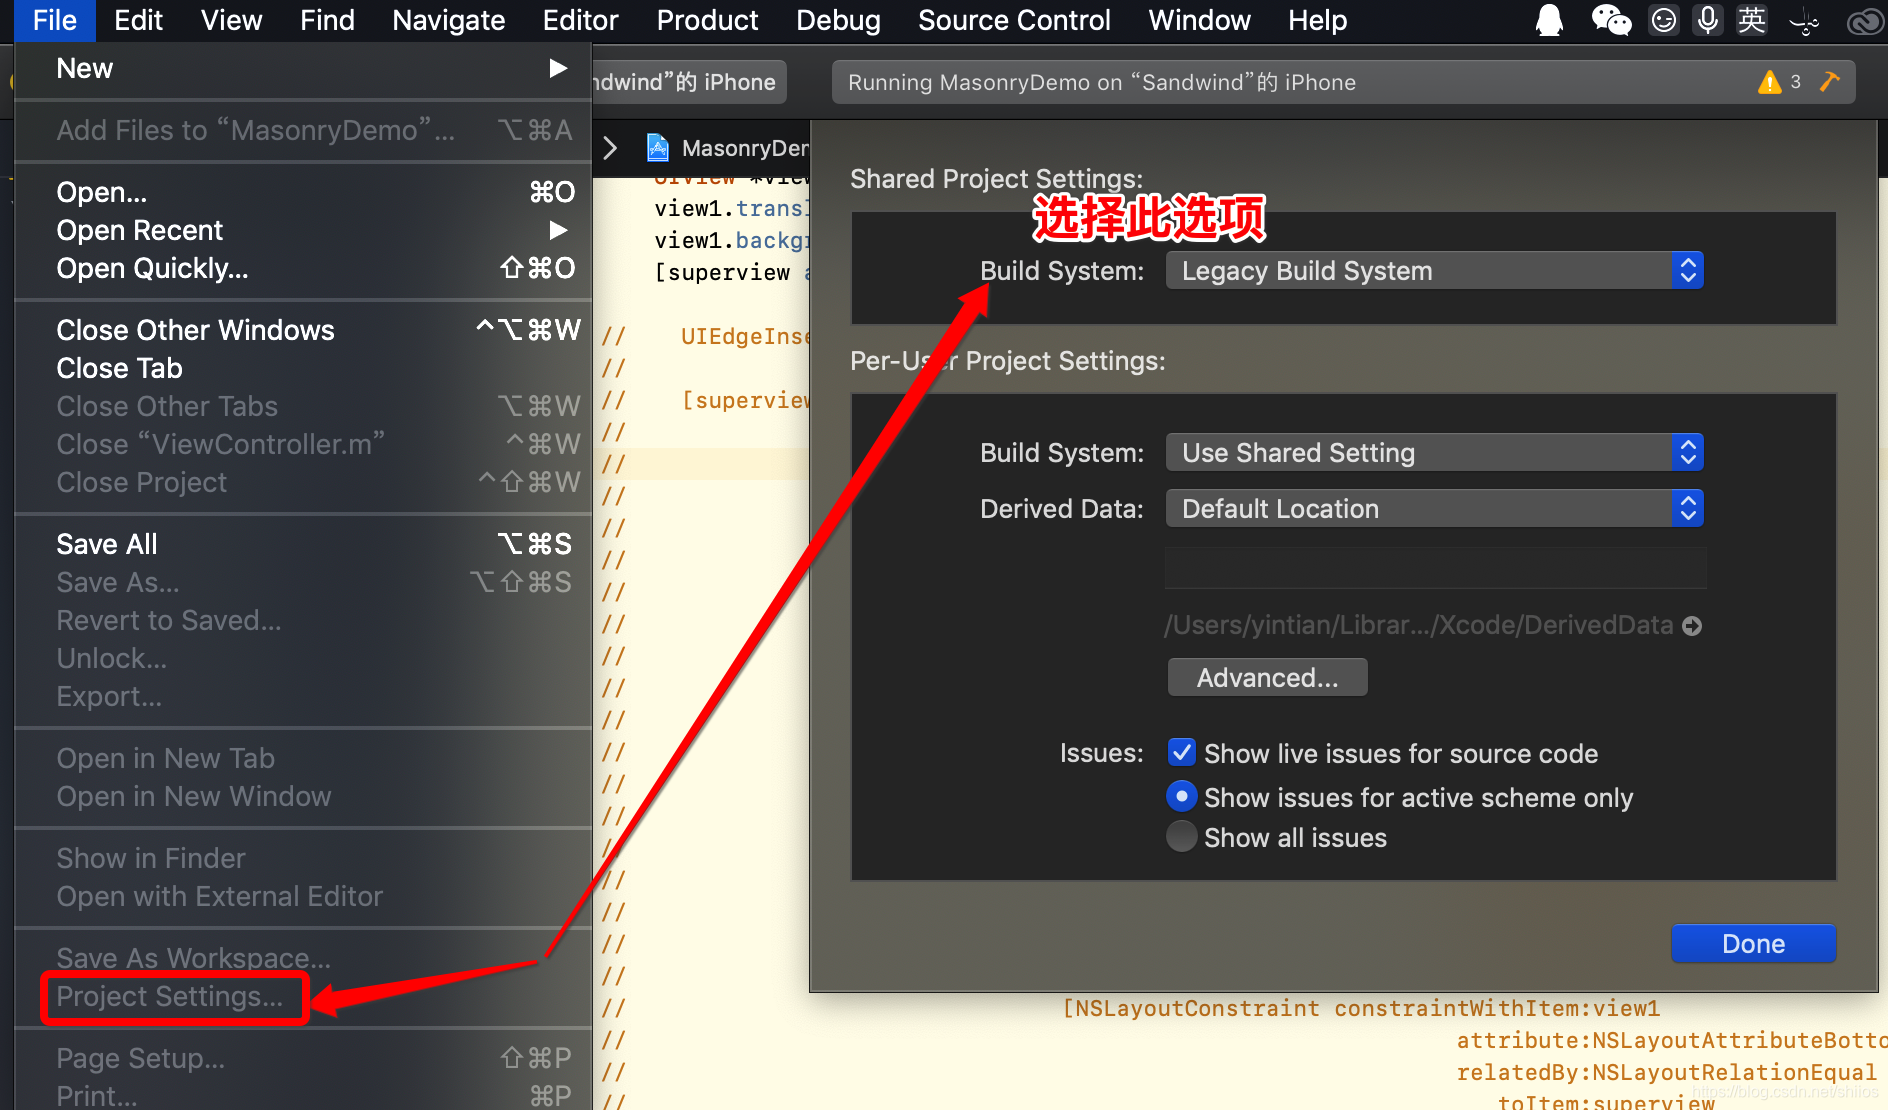The image size is (1888, 1110).
Task: Choose Project Settings... menu item
Action: pyautogui.click(x=304, y=996)
